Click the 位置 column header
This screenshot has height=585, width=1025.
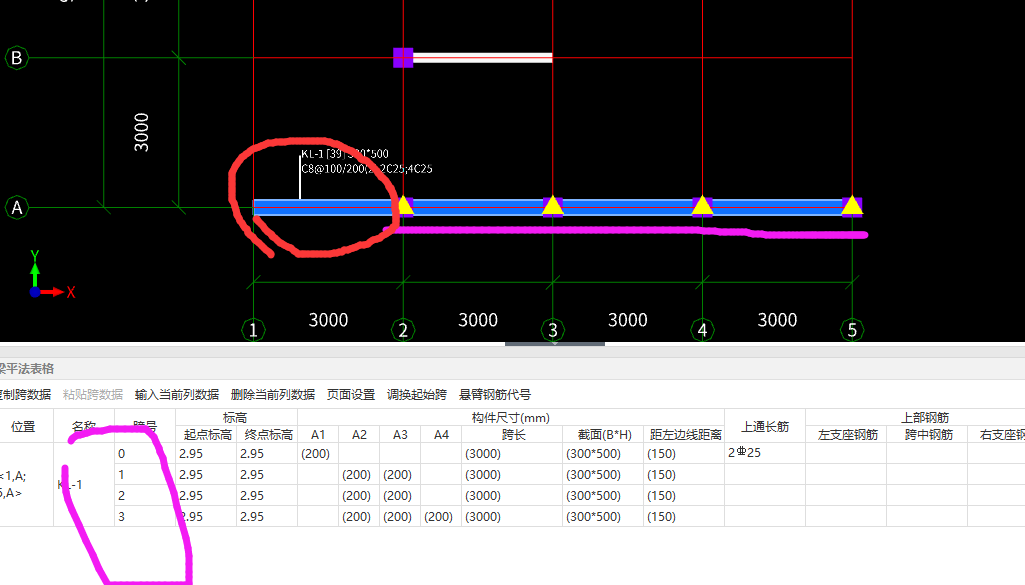click(24, 426)
